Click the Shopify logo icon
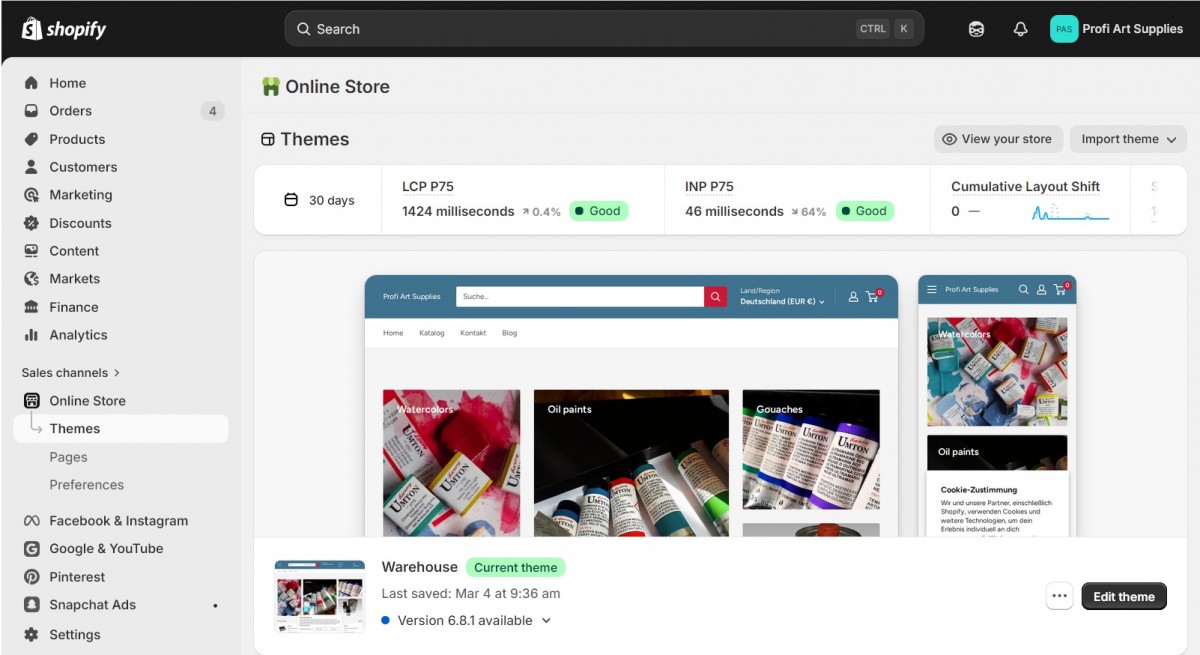The height and width of the screenshot is (655, 1200). [32, 28]
